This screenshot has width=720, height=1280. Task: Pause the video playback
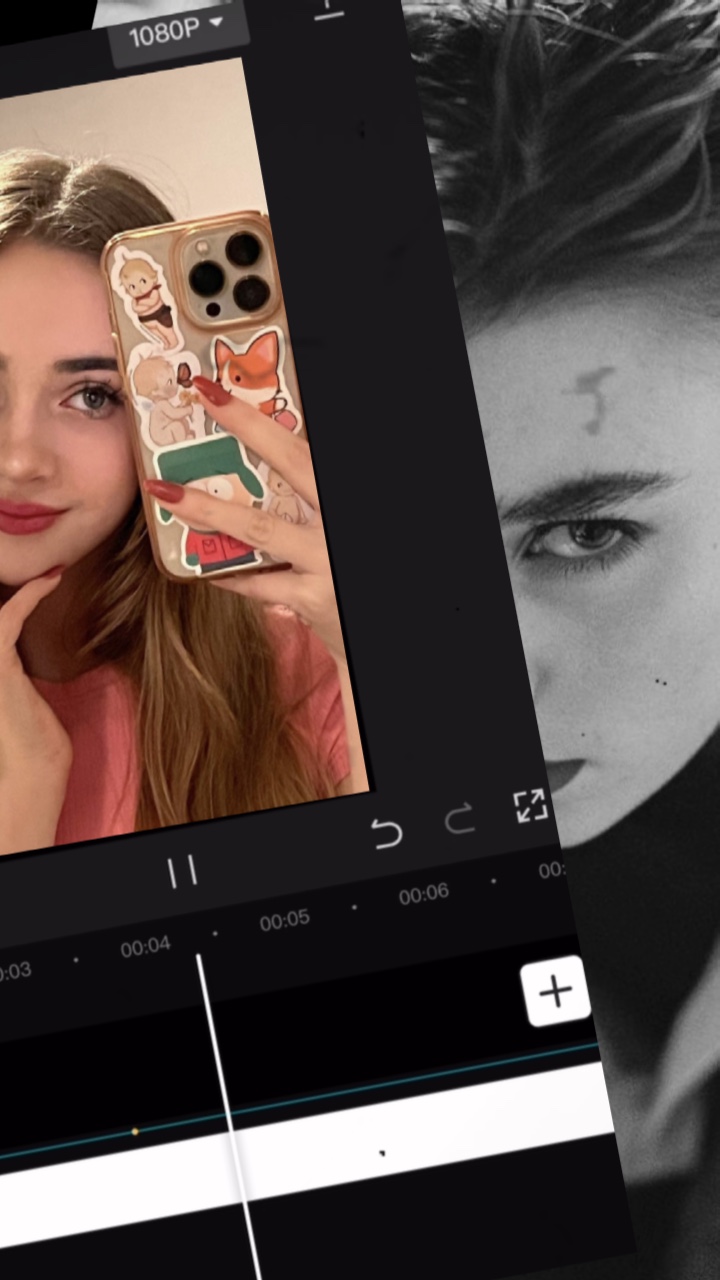point(182,872)
